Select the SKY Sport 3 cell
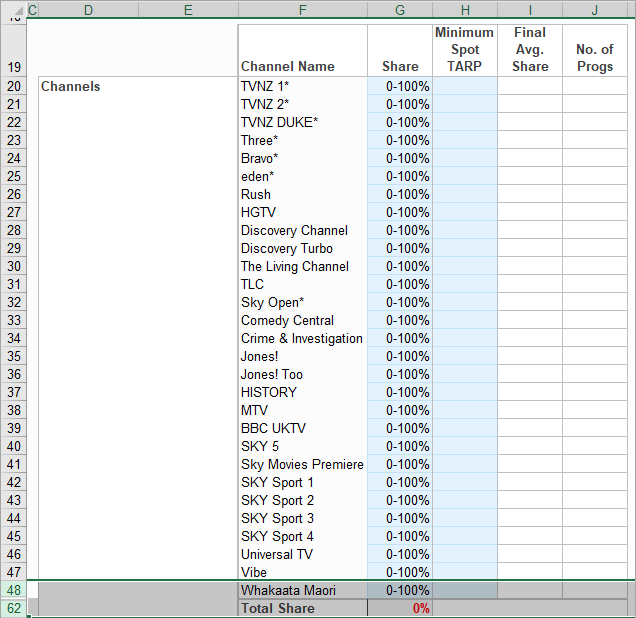 (303, 518)
